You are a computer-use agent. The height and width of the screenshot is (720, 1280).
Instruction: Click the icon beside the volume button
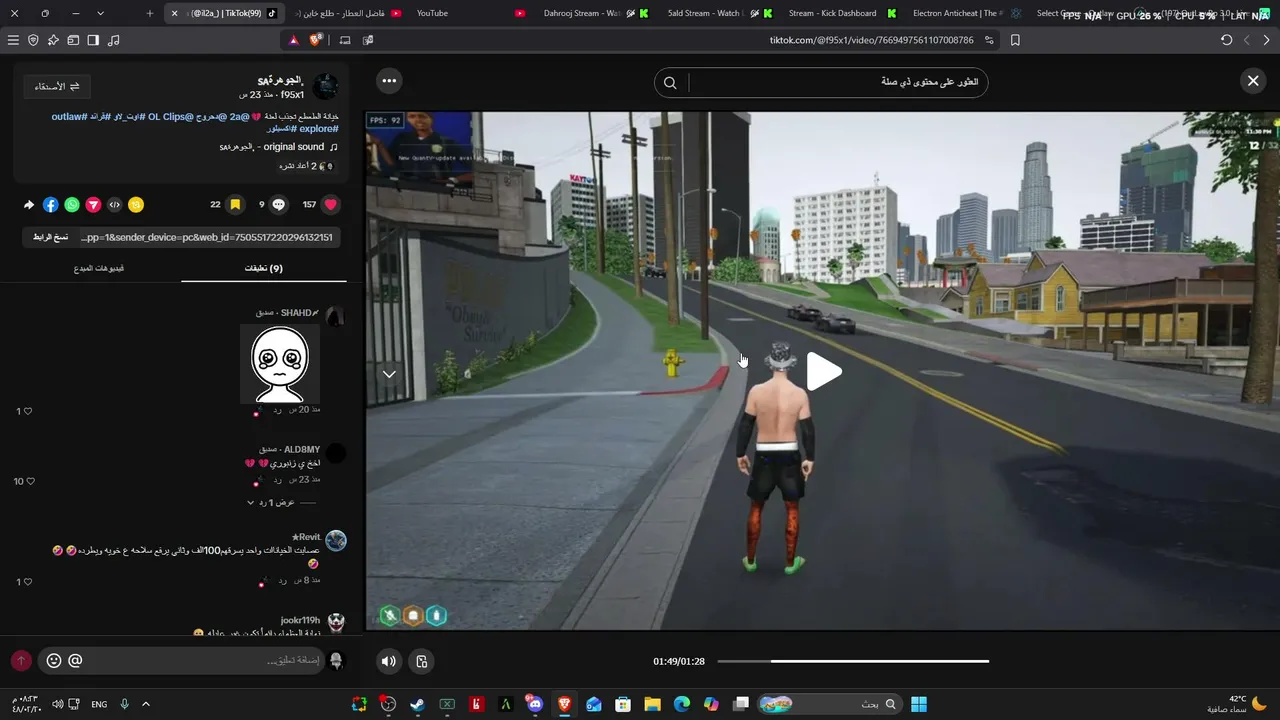click(x=422, y=661)
